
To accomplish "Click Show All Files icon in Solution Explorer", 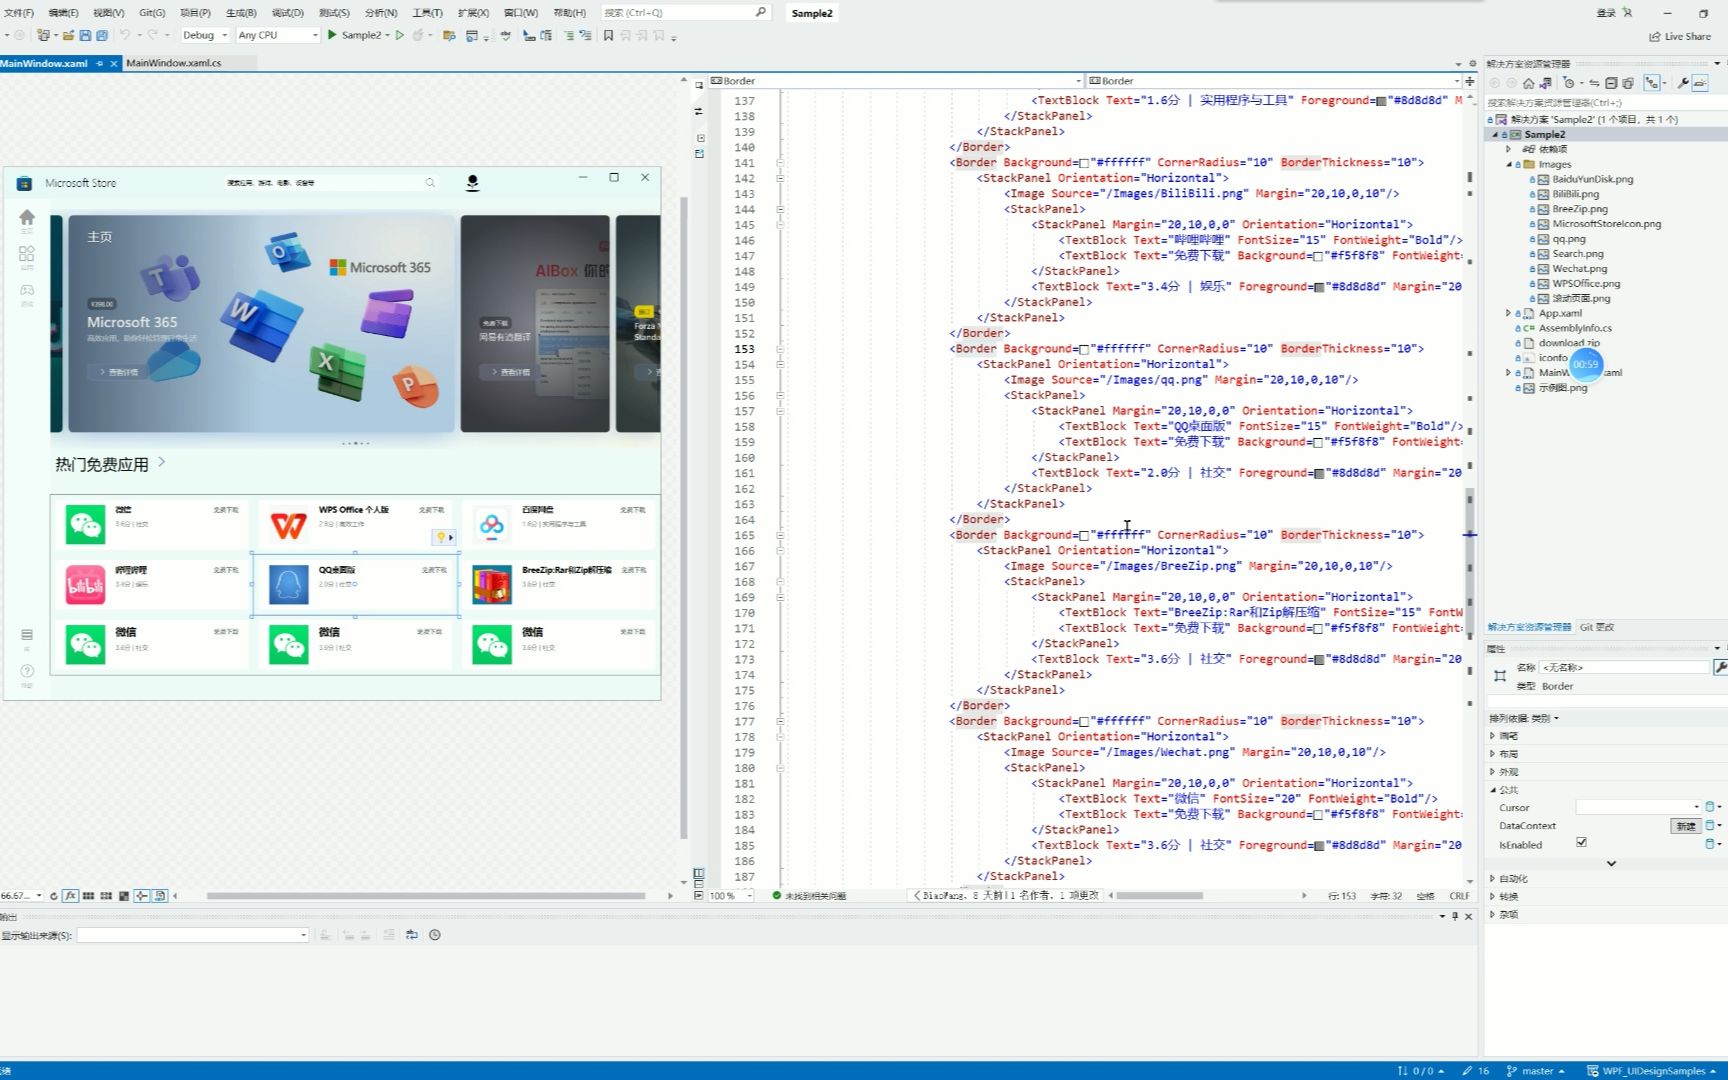I will (x=1628, y=83).
